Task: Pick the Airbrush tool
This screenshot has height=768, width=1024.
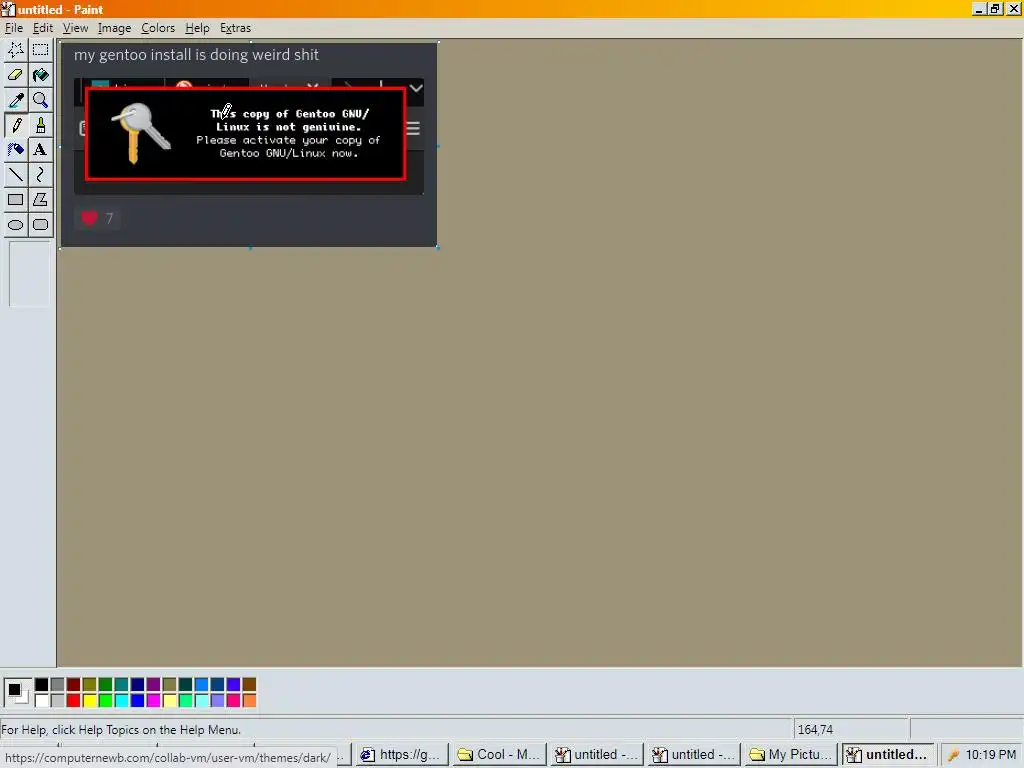Action: point(16,150)
